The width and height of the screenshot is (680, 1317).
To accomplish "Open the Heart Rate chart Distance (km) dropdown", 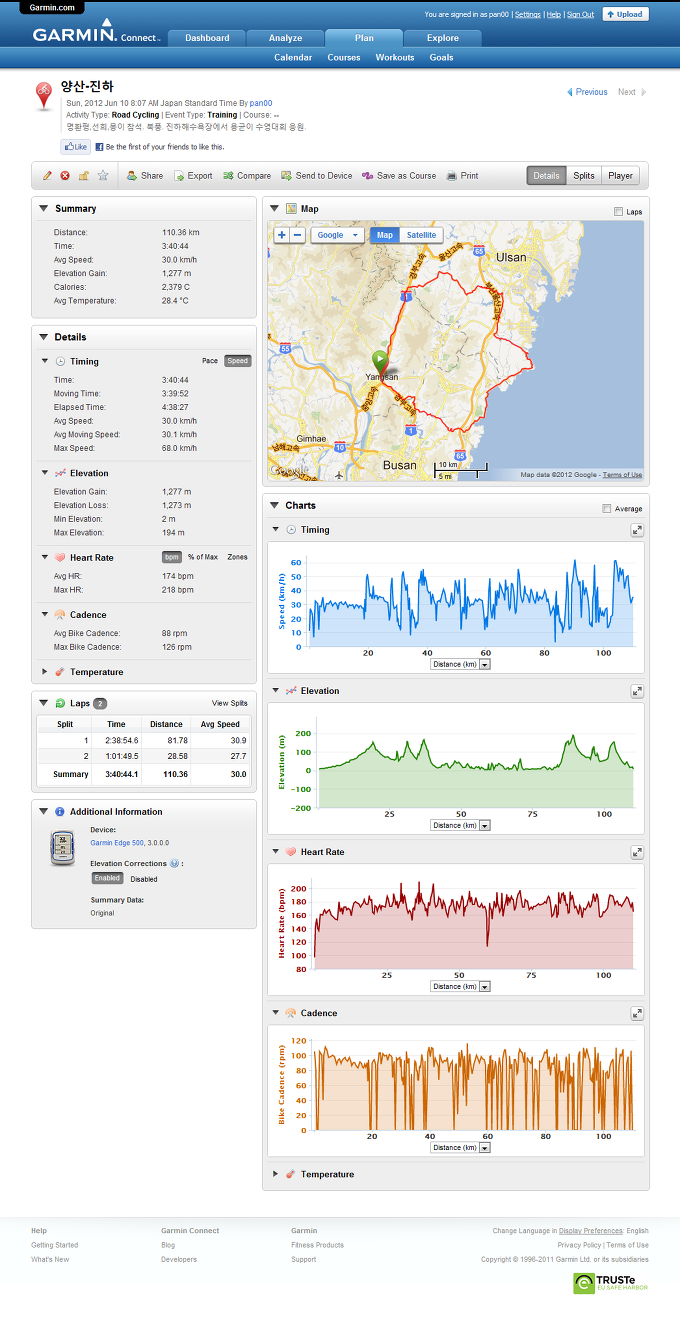I will click(460, 986).
